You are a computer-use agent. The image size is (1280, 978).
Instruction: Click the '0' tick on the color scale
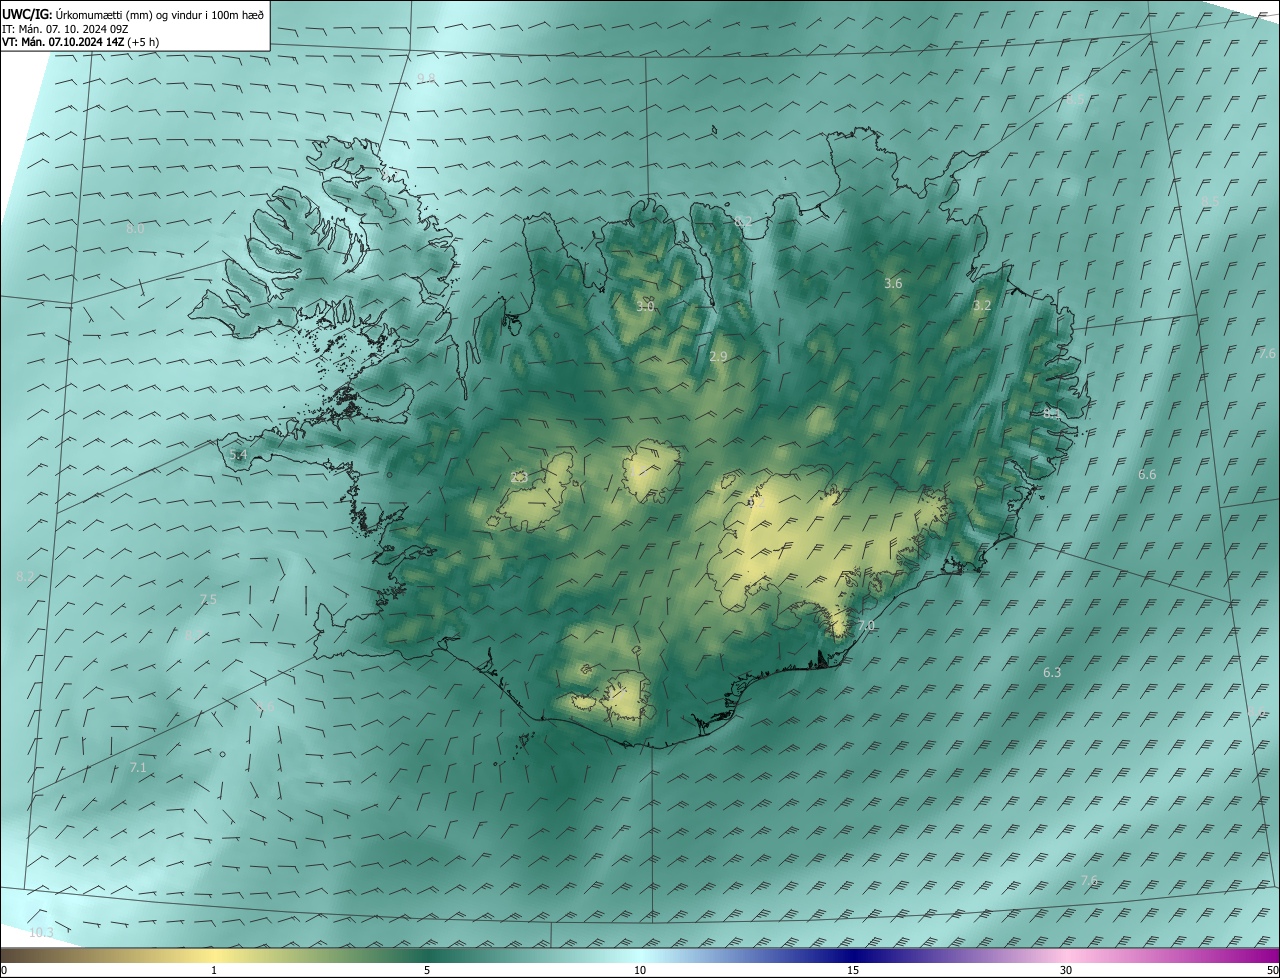point(3,971)
